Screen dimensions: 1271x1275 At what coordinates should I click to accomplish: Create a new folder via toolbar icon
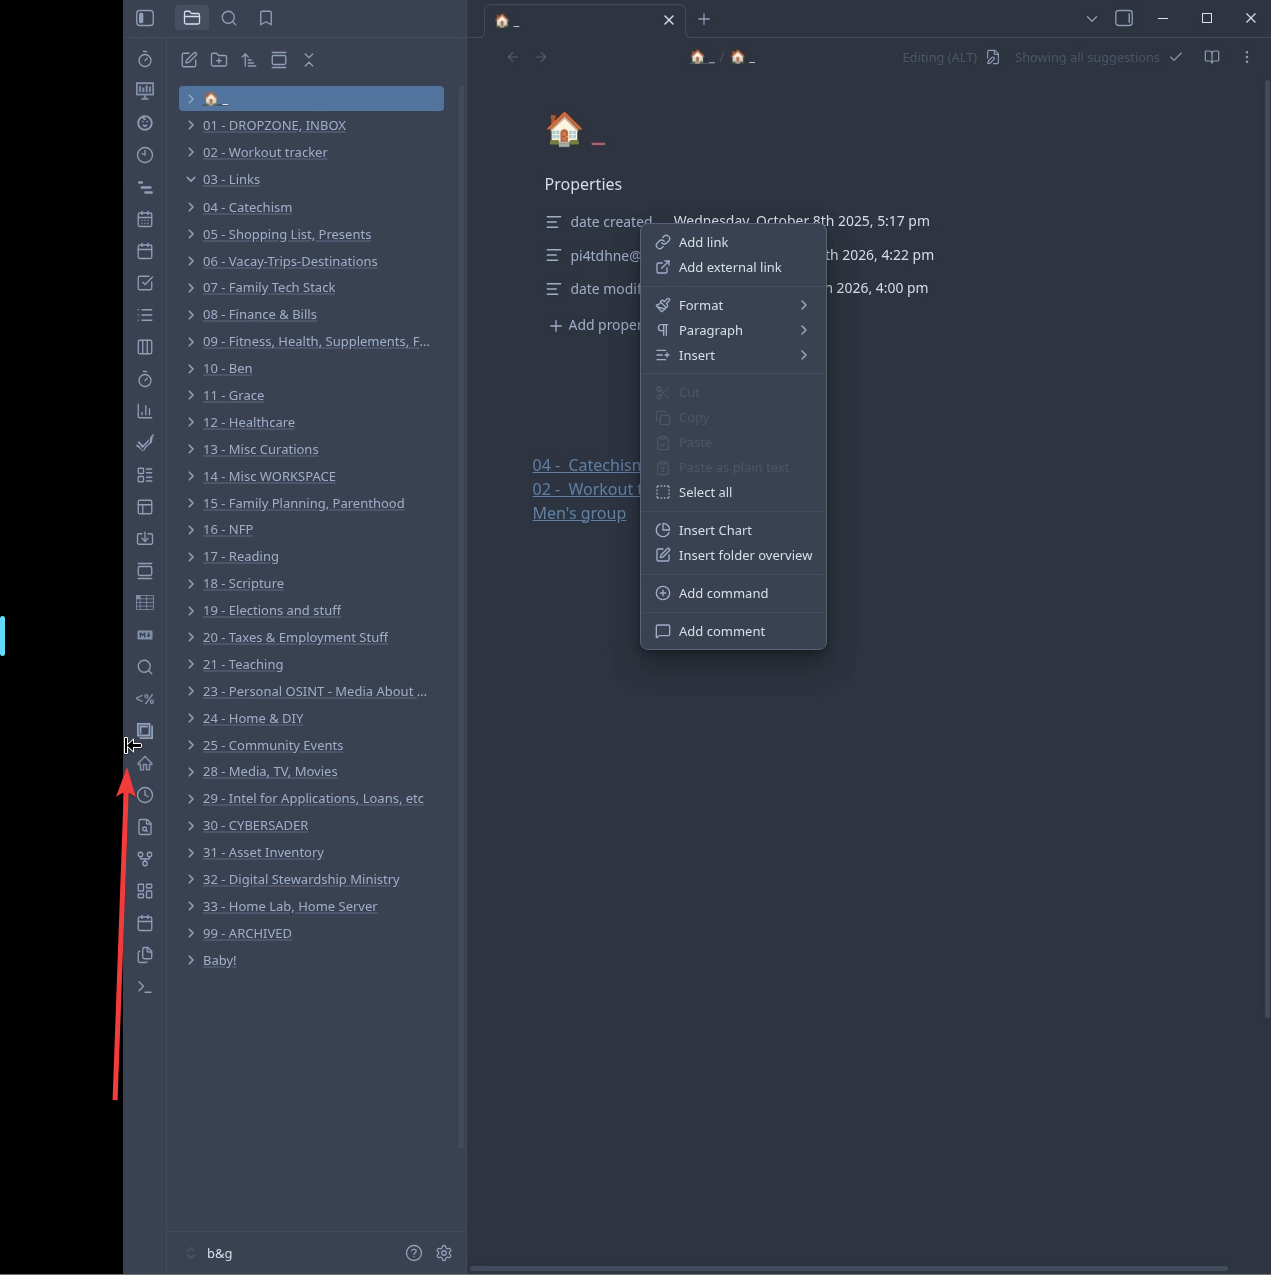tap(219, 60)
